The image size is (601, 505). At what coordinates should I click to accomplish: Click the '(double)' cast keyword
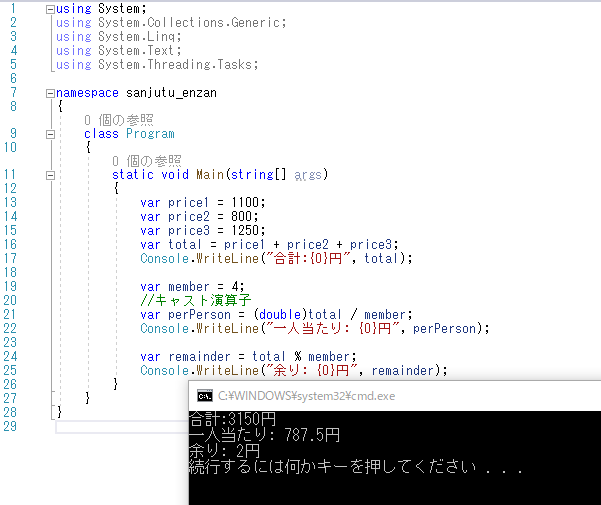[280, 315]
